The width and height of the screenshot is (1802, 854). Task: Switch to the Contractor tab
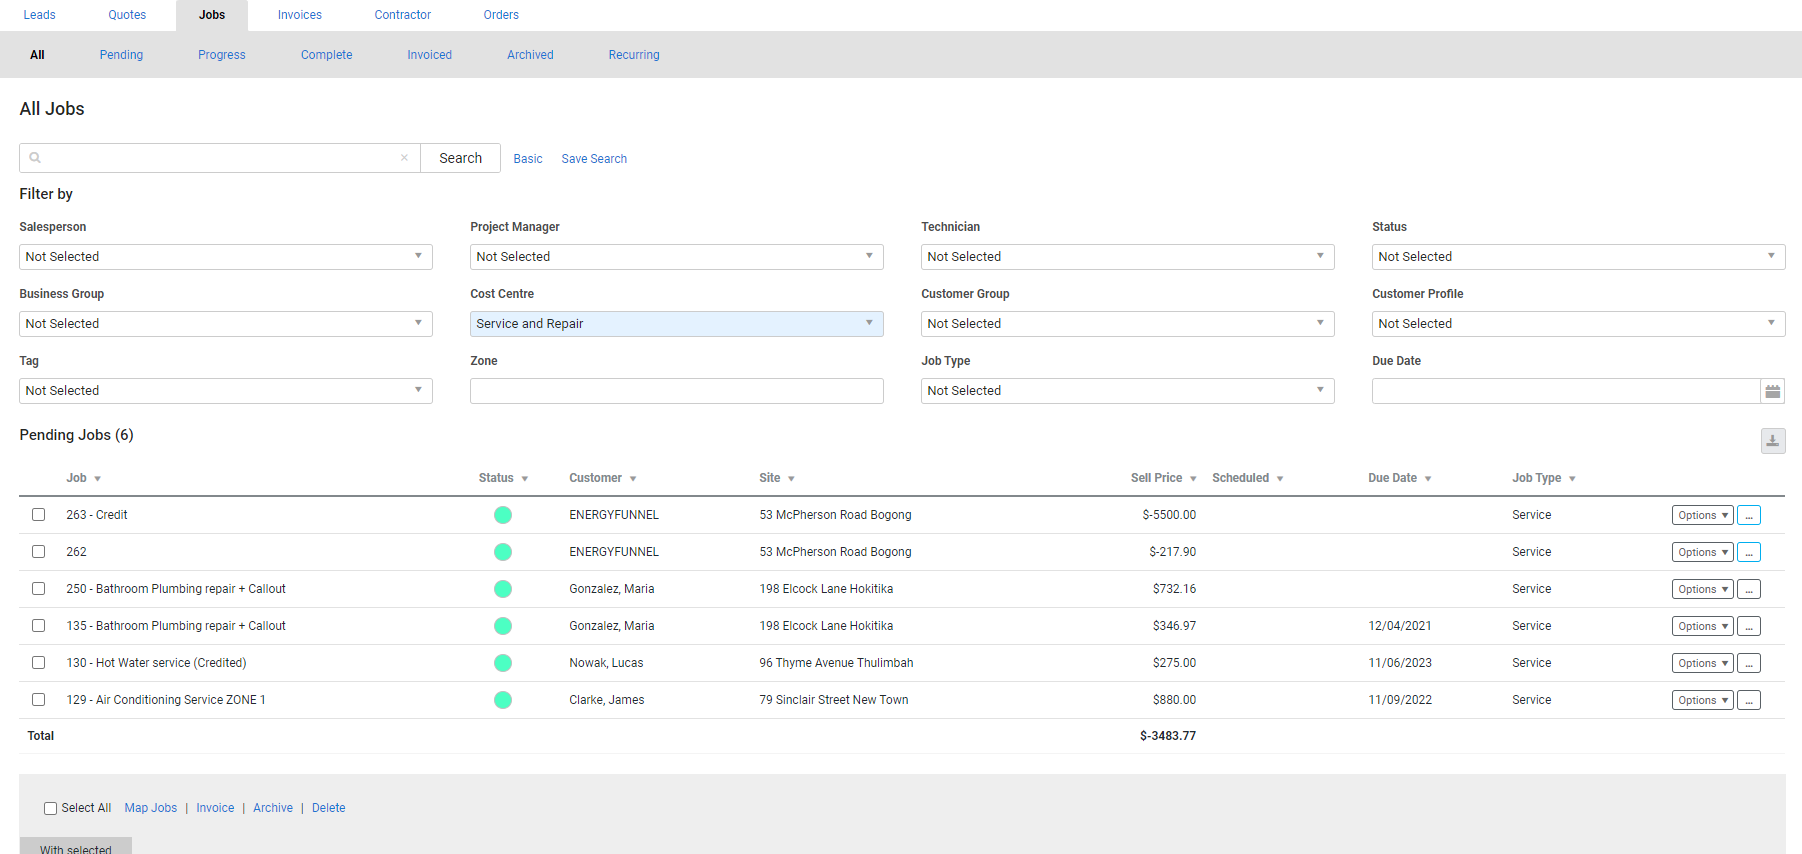[403, 15]
